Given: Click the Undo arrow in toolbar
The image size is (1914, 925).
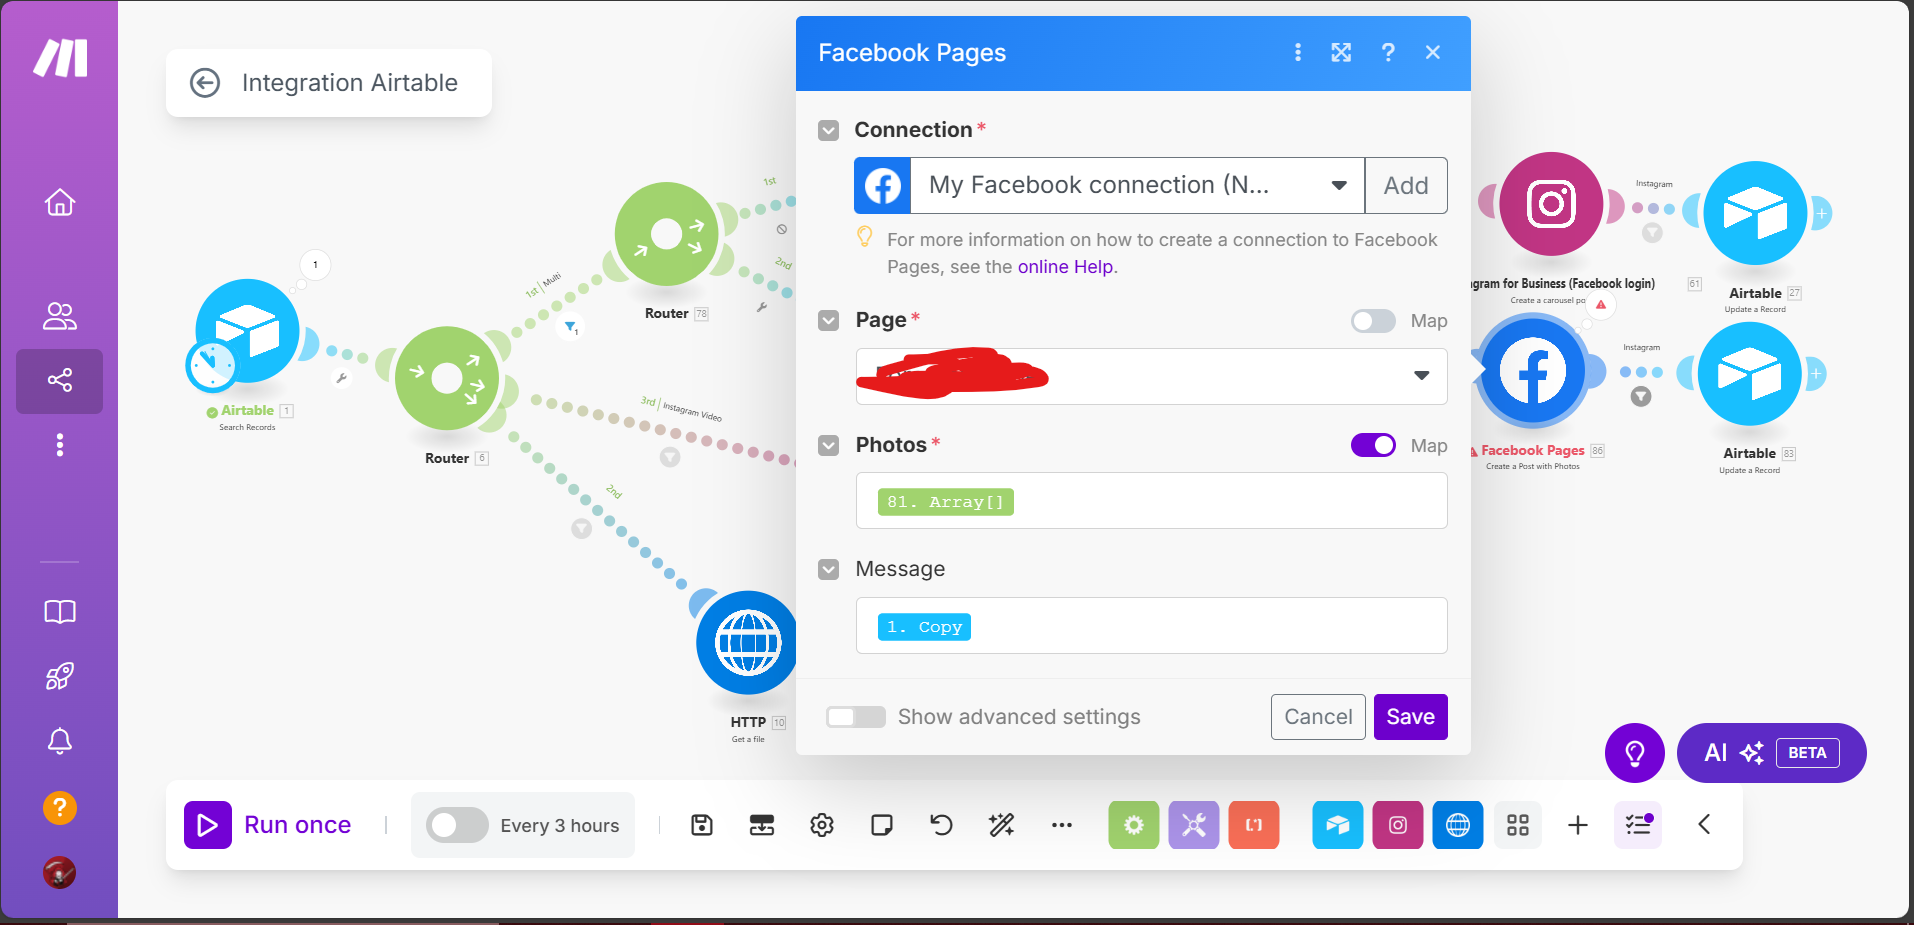Looking at the screenshot, I should [942, 825].
